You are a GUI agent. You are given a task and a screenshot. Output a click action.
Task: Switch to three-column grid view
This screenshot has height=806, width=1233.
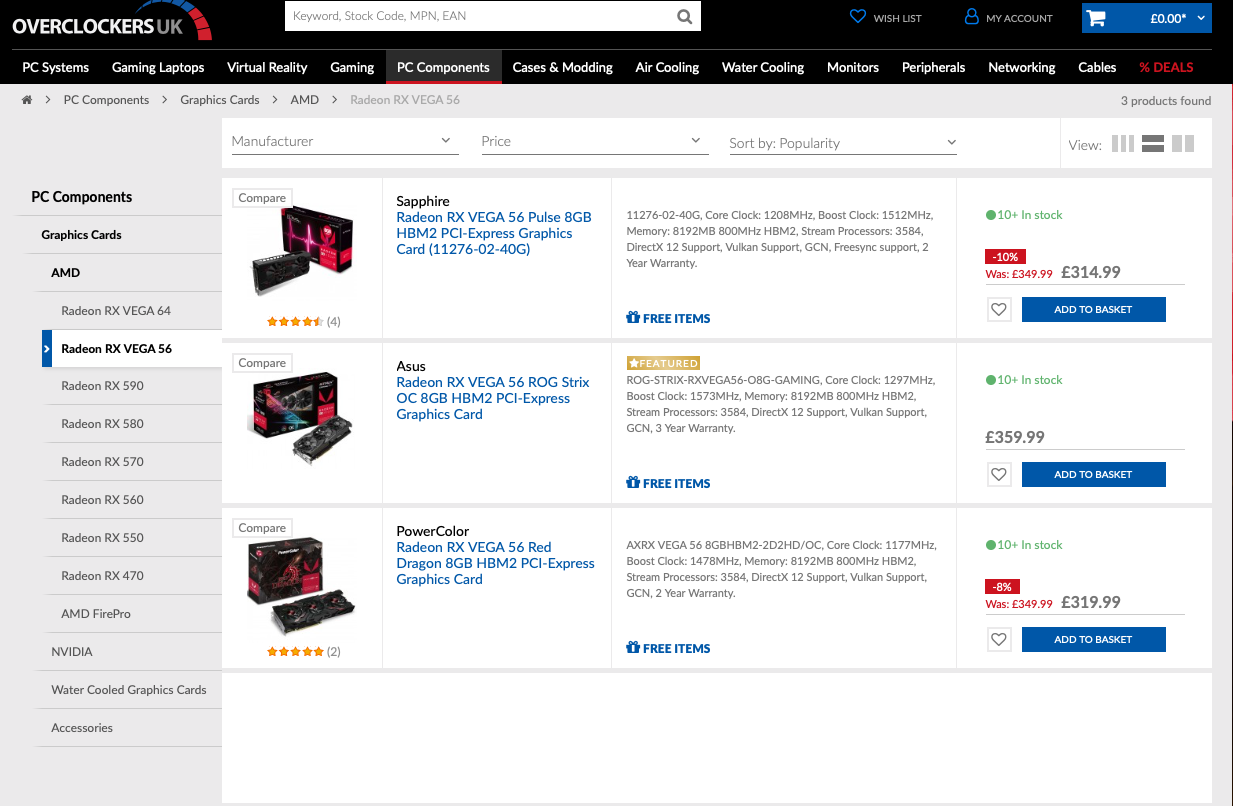coord(1123,143)
